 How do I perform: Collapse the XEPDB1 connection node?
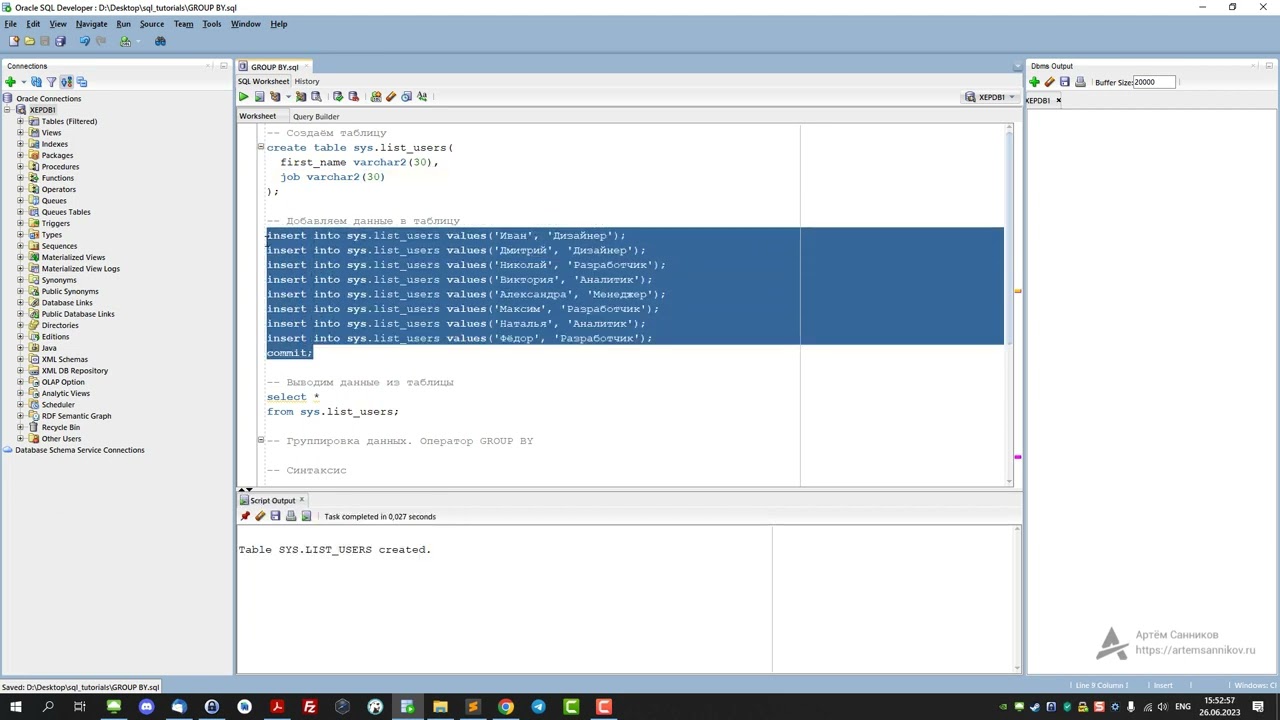point(7,110)
